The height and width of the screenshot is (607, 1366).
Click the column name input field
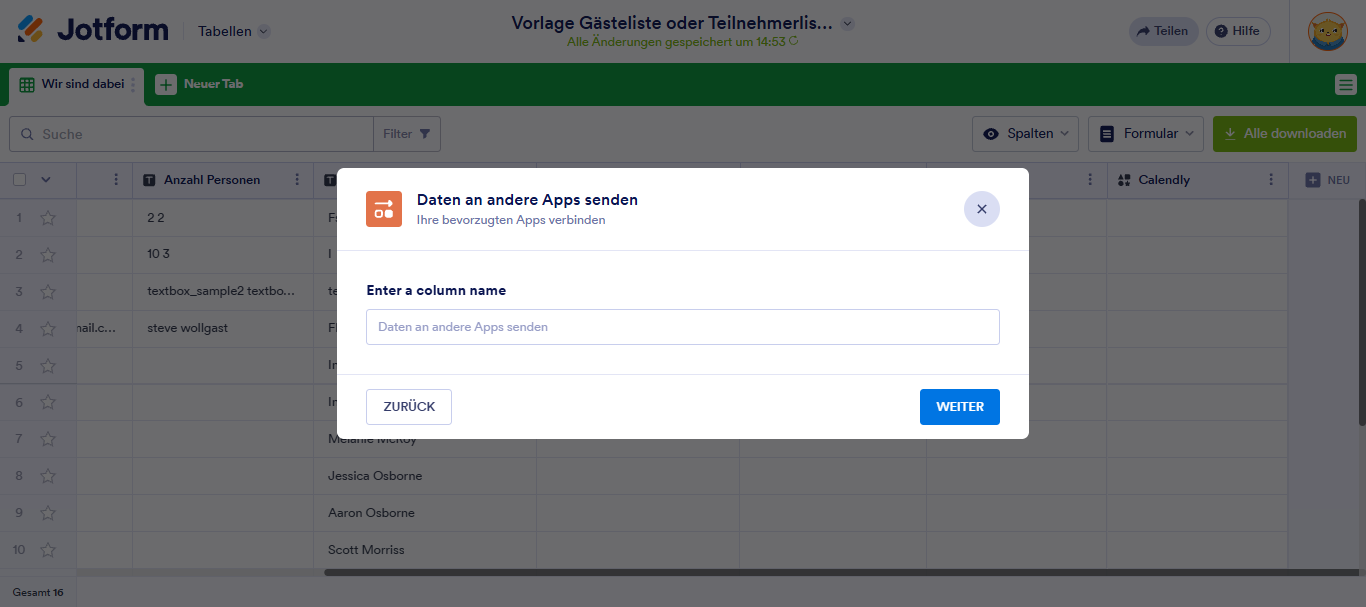pos(683,327)
